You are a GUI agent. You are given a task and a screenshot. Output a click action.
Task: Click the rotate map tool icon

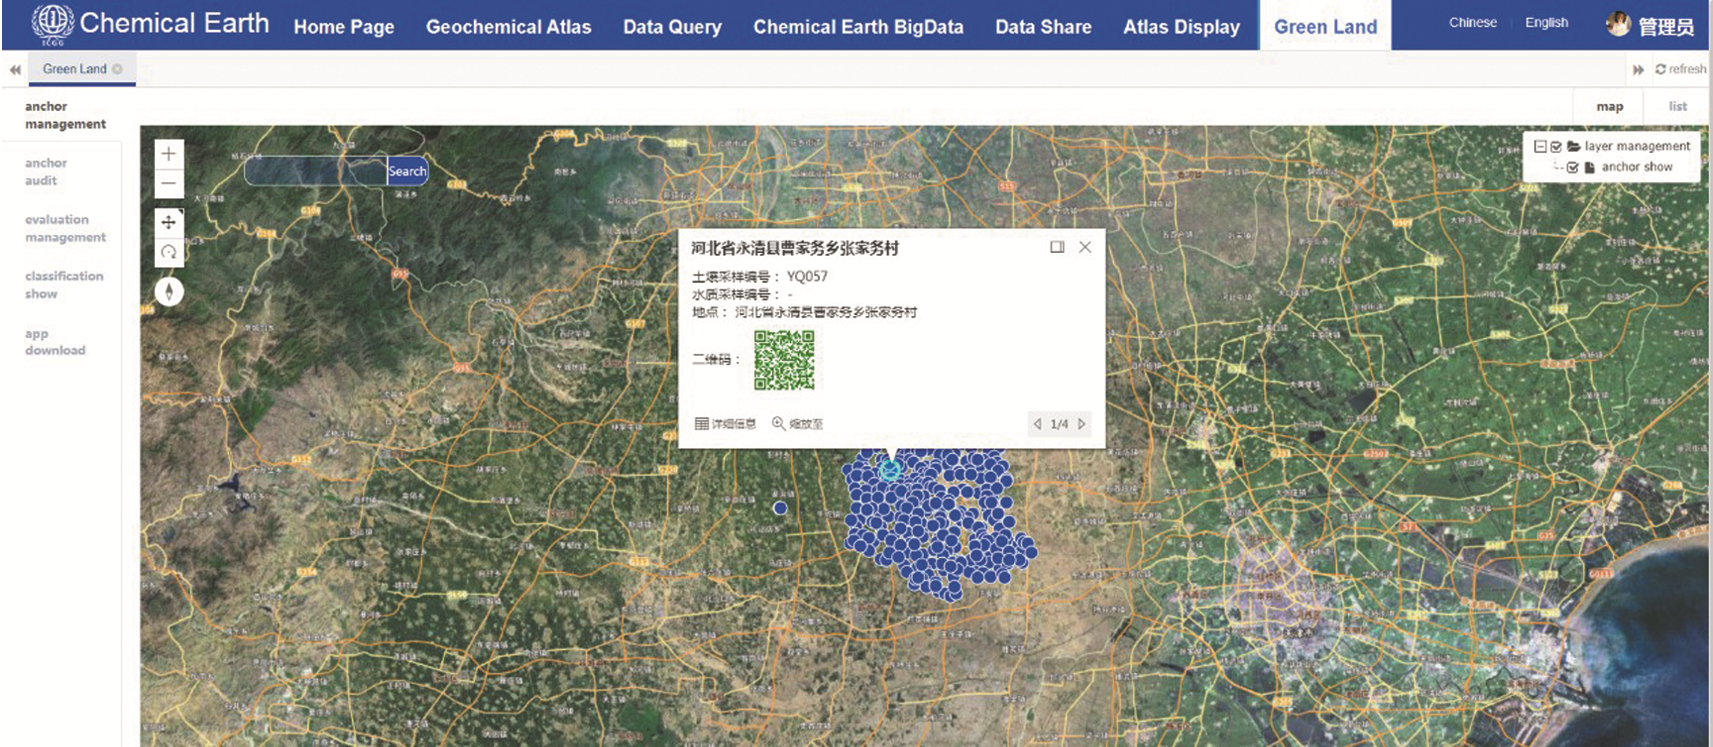click(169, 252)
